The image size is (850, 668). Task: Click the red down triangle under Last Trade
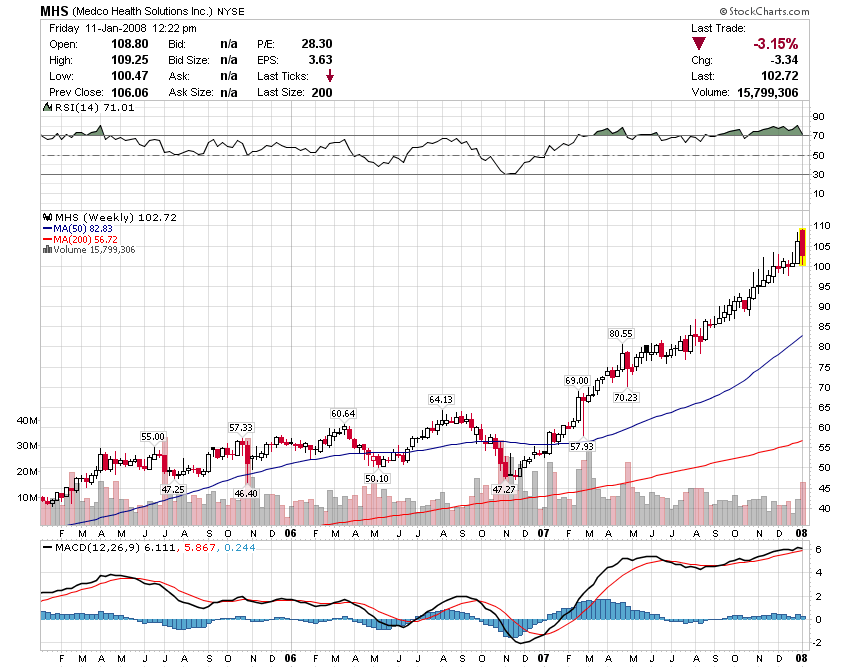[699, 43]
